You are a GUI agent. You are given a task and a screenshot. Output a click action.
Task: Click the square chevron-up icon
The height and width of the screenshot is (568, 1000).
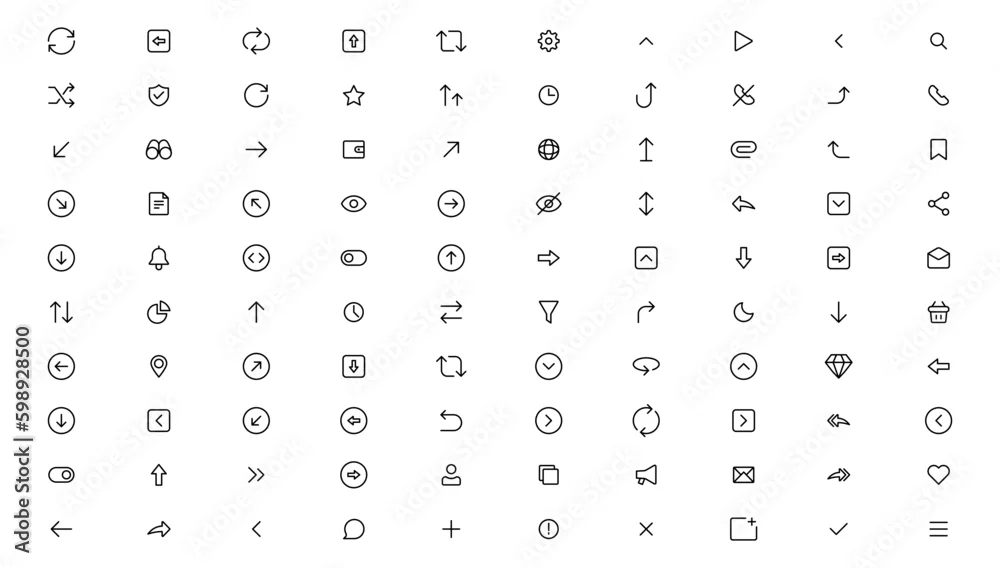646,258
